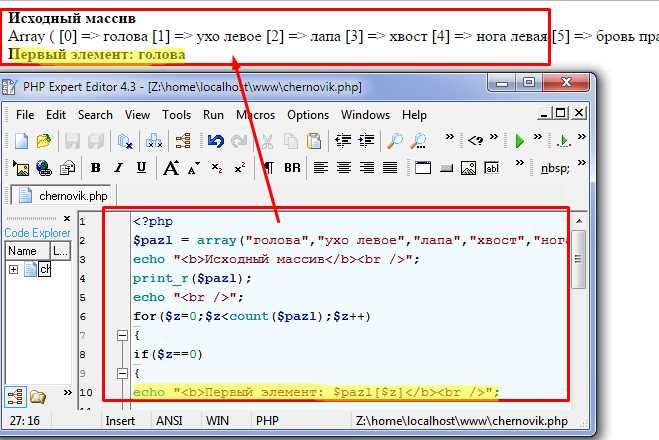The width and height of the screenshot is (659, 440).
Task: Expand the file node in Code Explorer
Action: click(x=13, y=269)
